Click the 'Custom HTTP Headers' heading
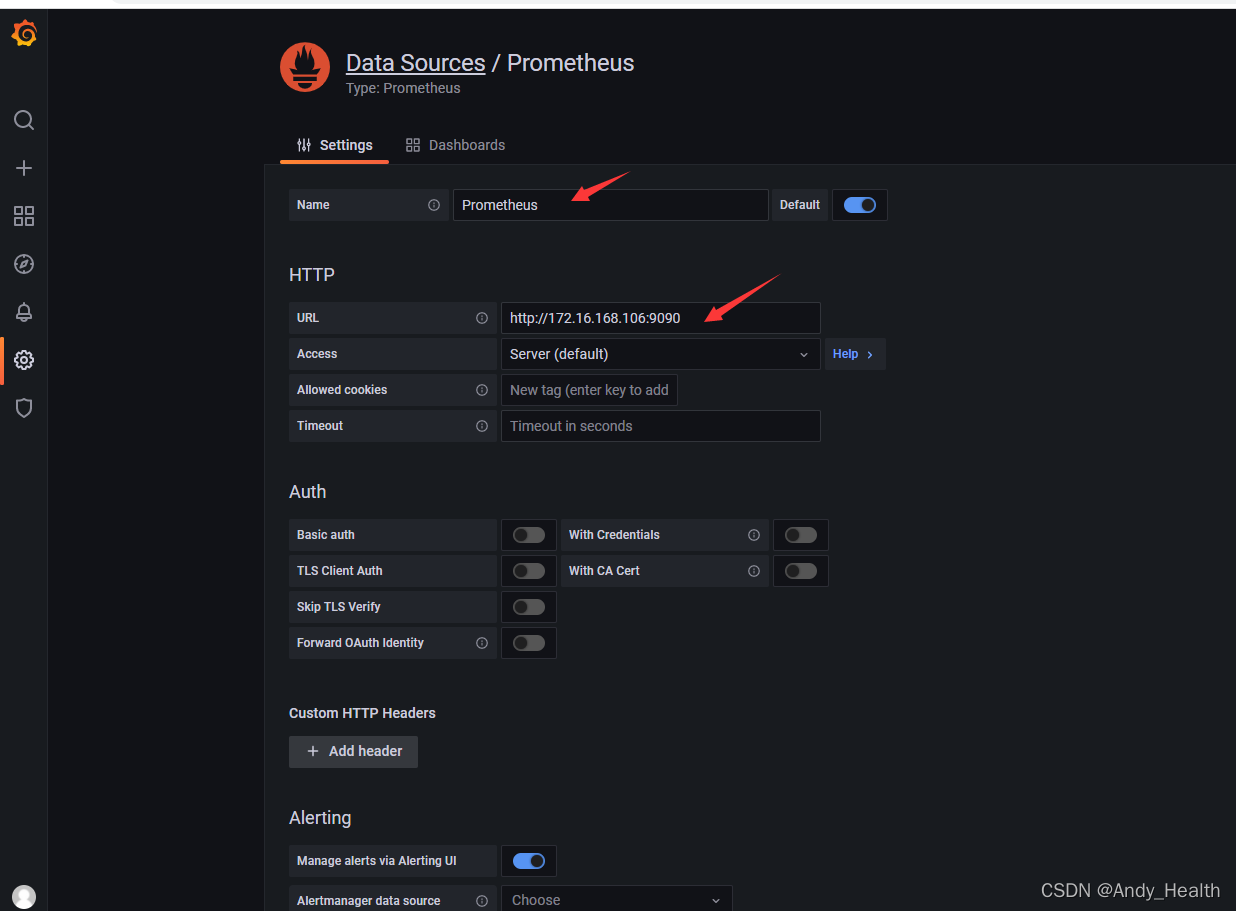The image size is (1236, 911). pyautogui.click(x=362, y=713)
